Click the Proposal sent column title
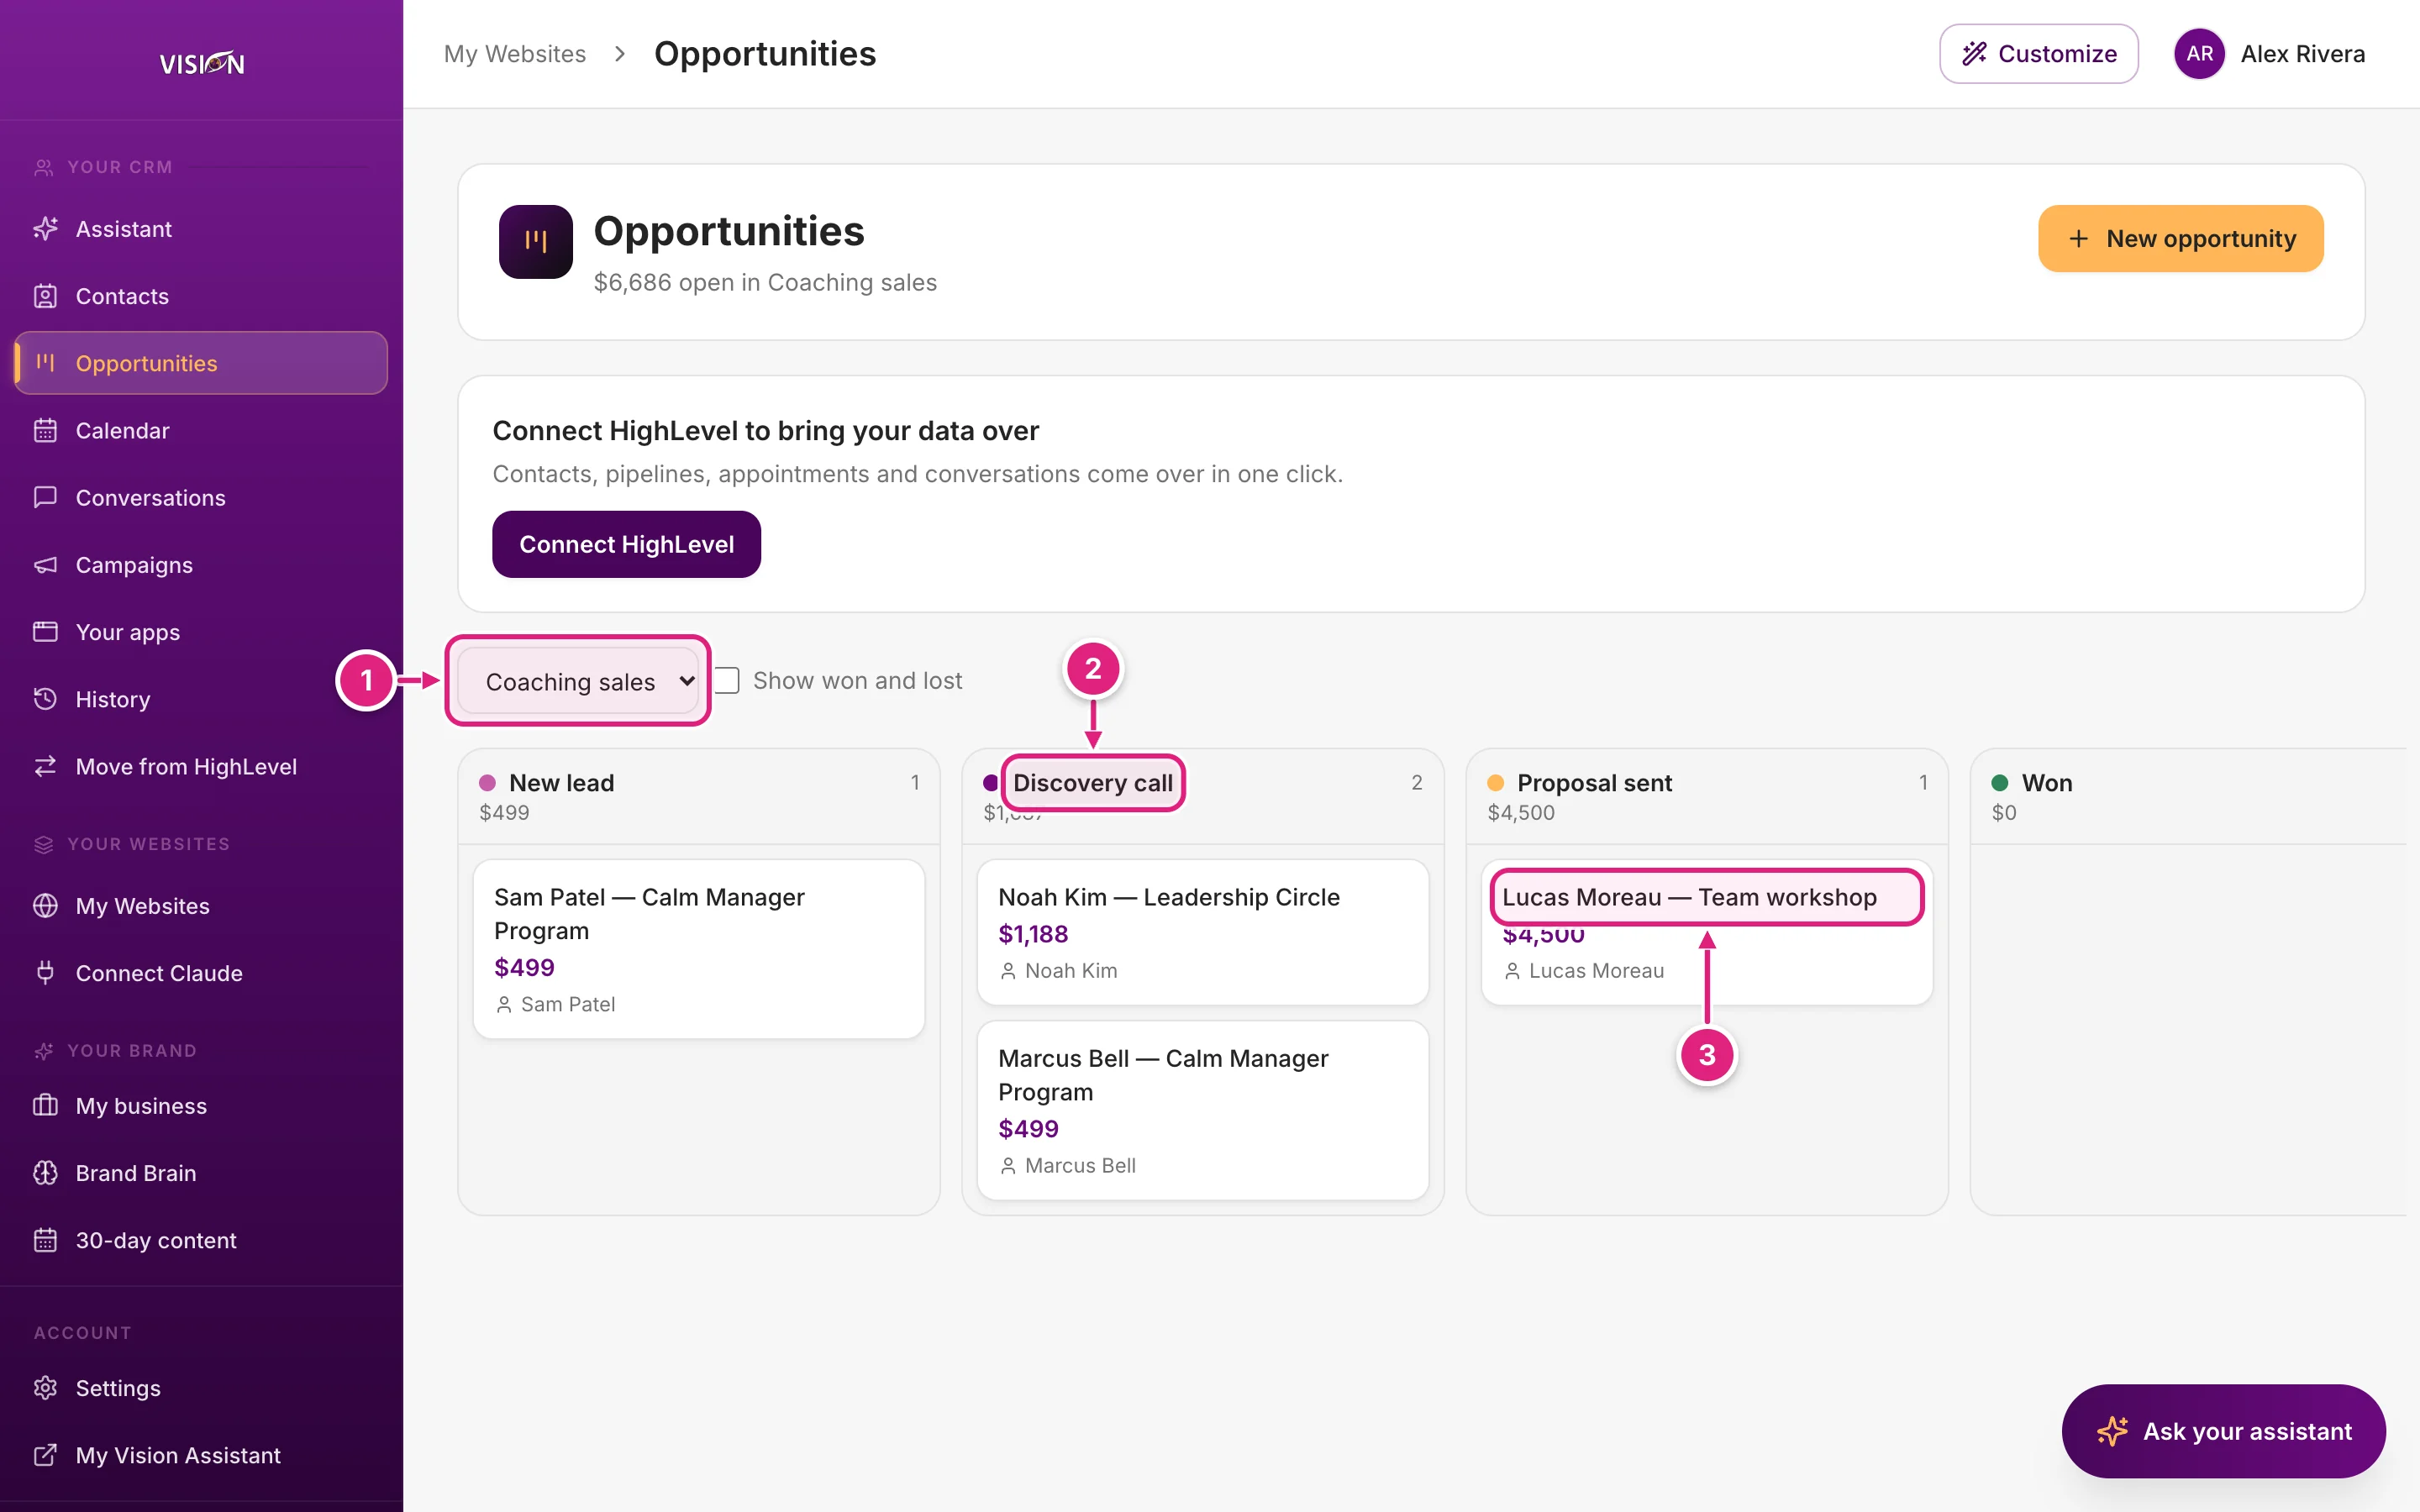 tap(1595, 783)
